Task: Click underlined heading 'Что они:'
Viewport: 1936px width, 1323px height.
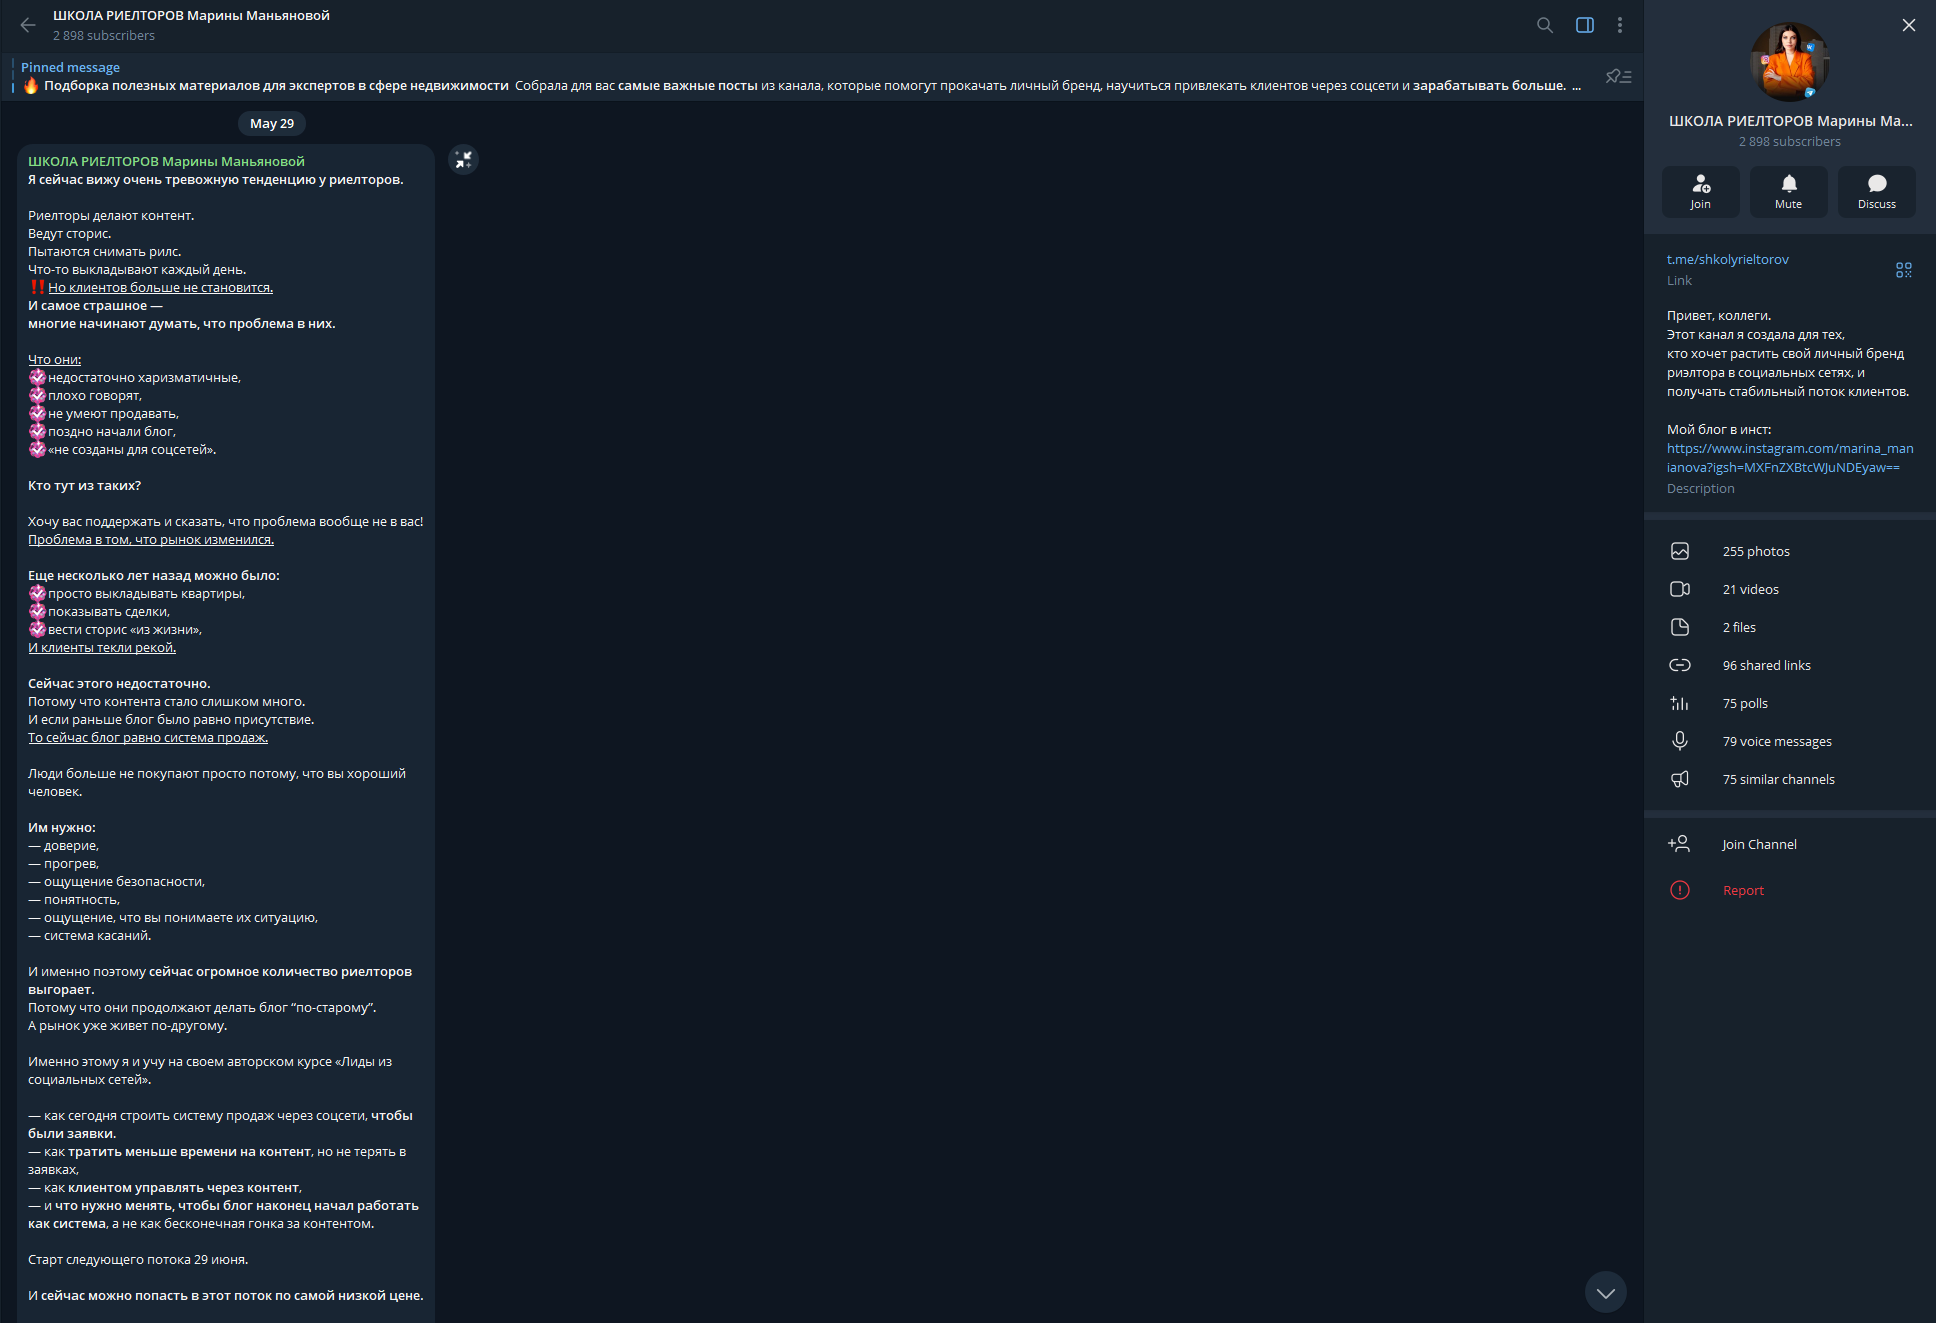Action: click(55, 359)
